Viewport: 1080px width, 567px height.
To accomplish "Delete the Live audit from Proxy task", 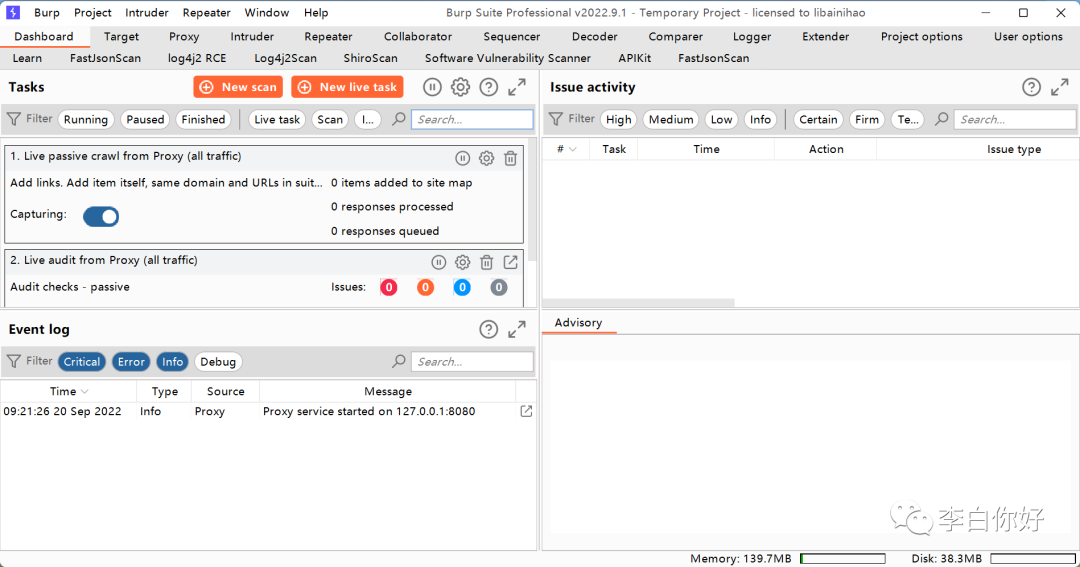I will coord(486,262).
